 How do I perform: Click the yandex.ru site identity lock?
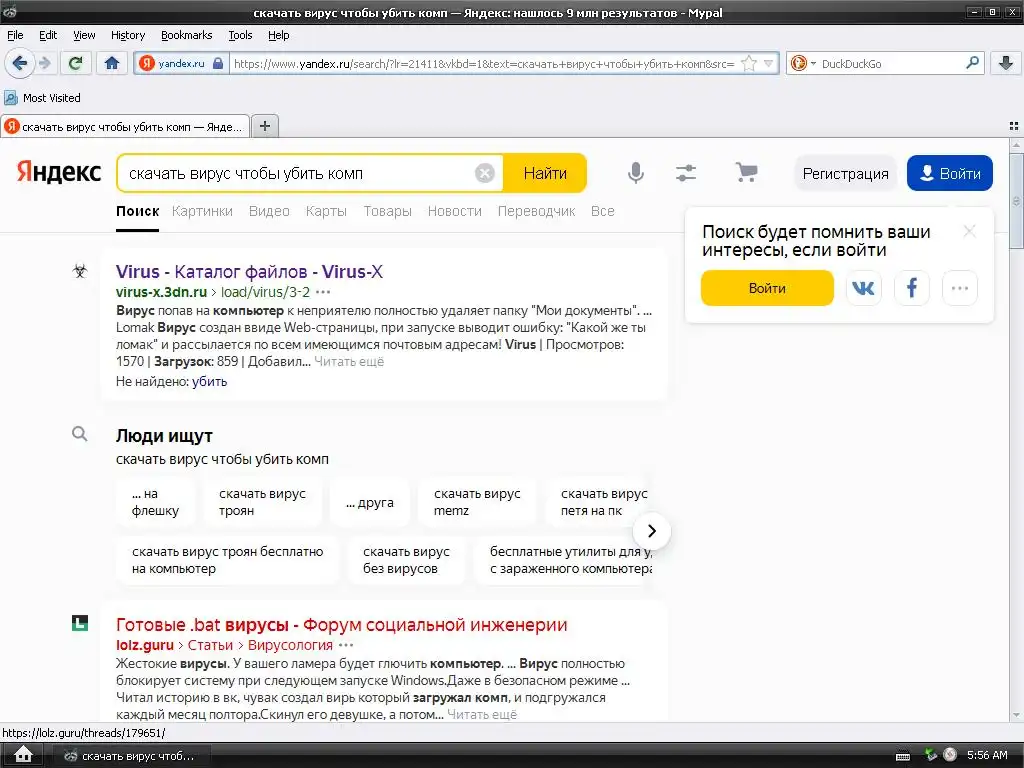click(217, 63)
